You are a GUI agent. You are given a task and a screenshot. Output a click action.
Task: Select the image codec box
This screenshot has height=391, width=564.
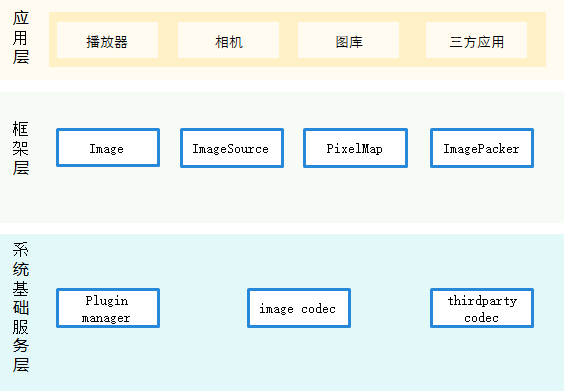(x=299, y=308)
